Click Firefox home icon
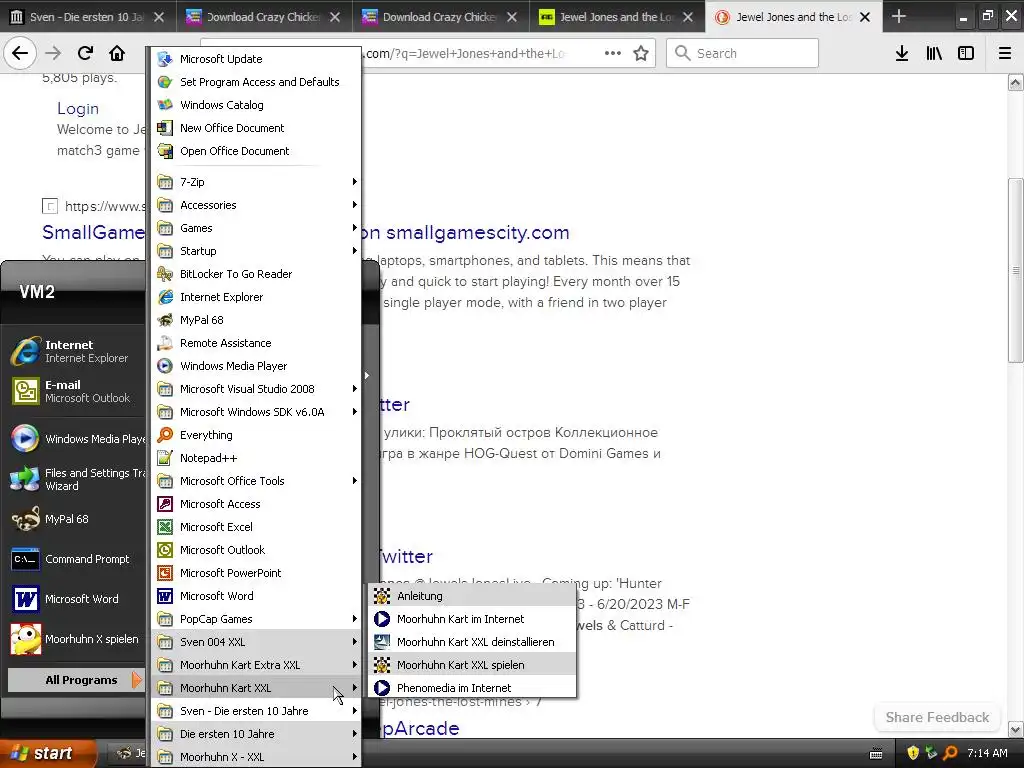The image size is (1024, 768). point(117,53)
